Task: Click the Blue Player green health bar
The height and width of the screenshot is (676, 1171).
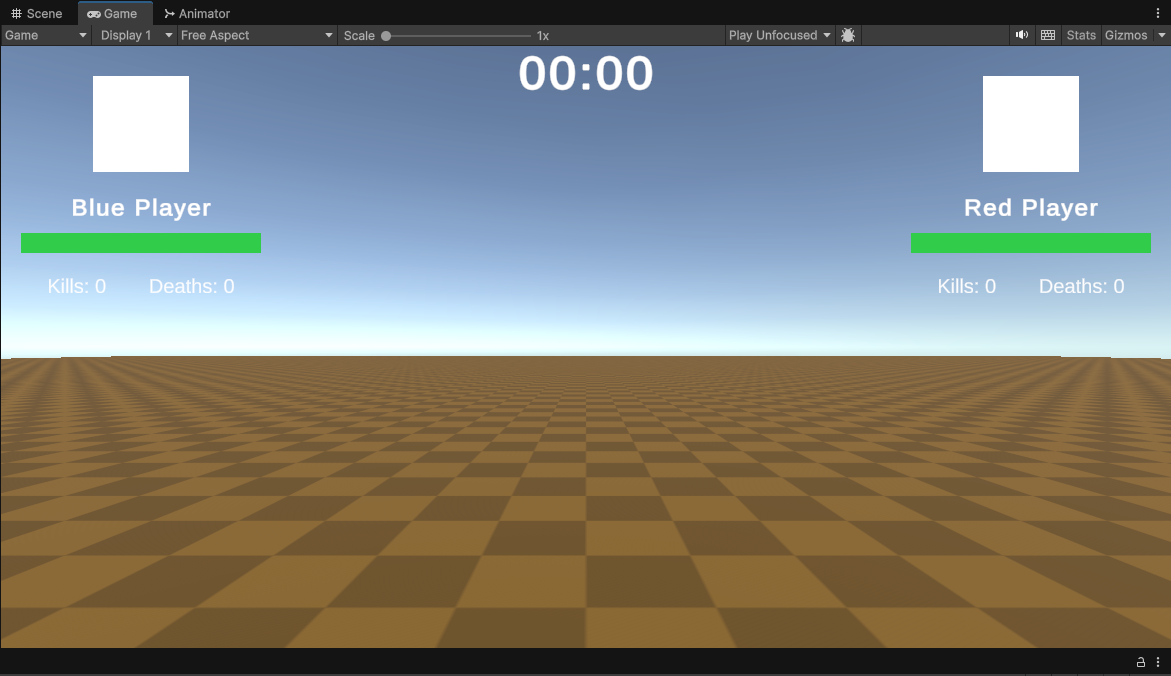Action: [x=141, y=243]
